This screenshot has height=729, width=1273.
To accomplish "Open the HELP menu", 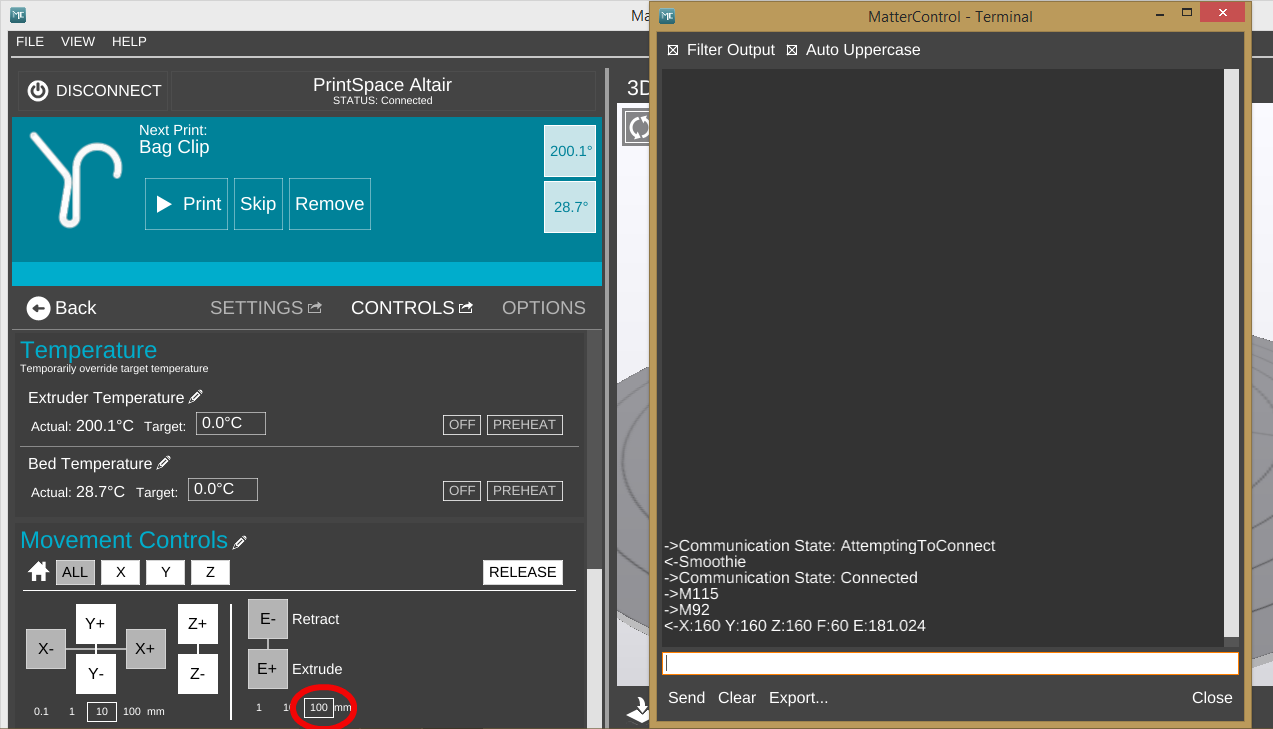I will (x=129, y=42).
